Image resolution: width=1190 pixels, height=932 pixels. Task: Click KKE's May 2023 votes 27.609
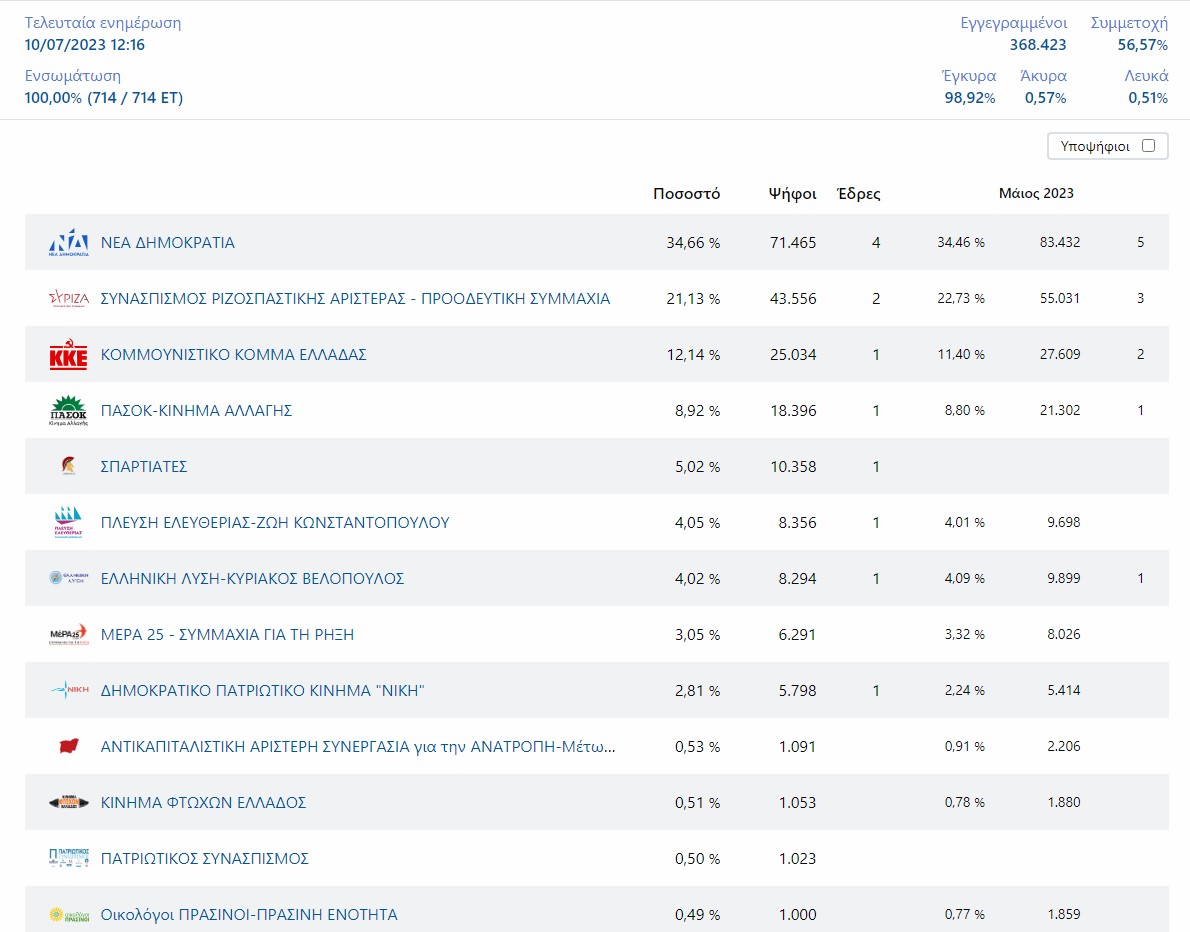click(x=1059, y=354)
